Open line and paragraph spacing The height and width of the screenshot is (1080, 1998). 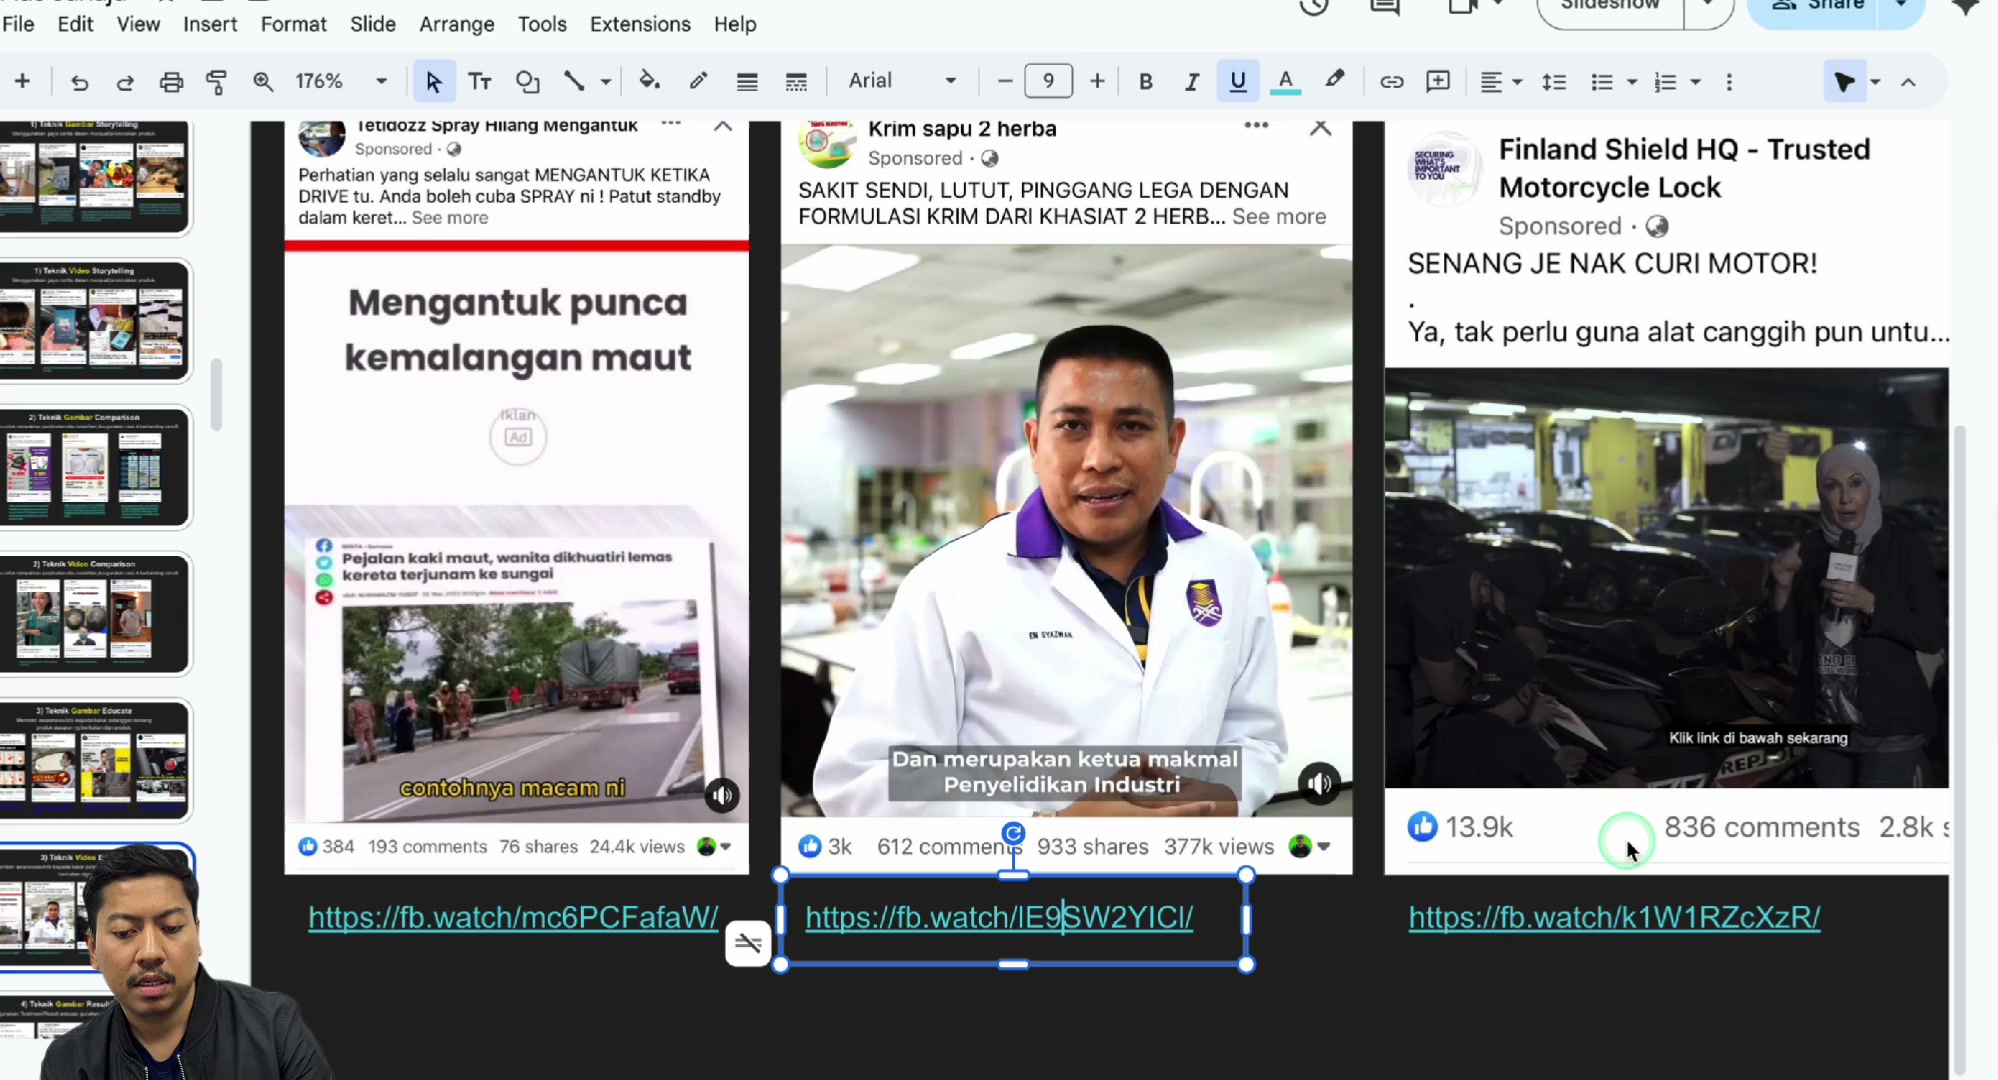[1554, 82]
